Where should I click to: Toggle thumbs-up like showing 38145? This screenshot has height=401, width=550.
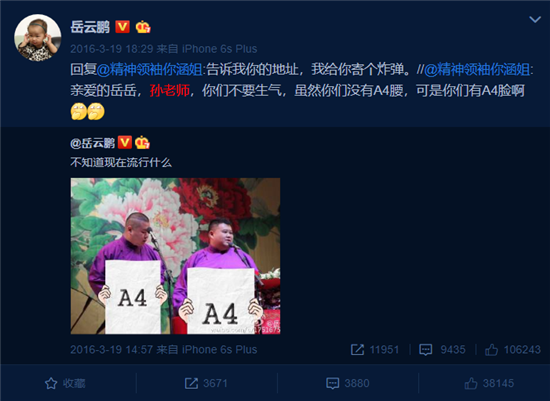pos(489,383)
